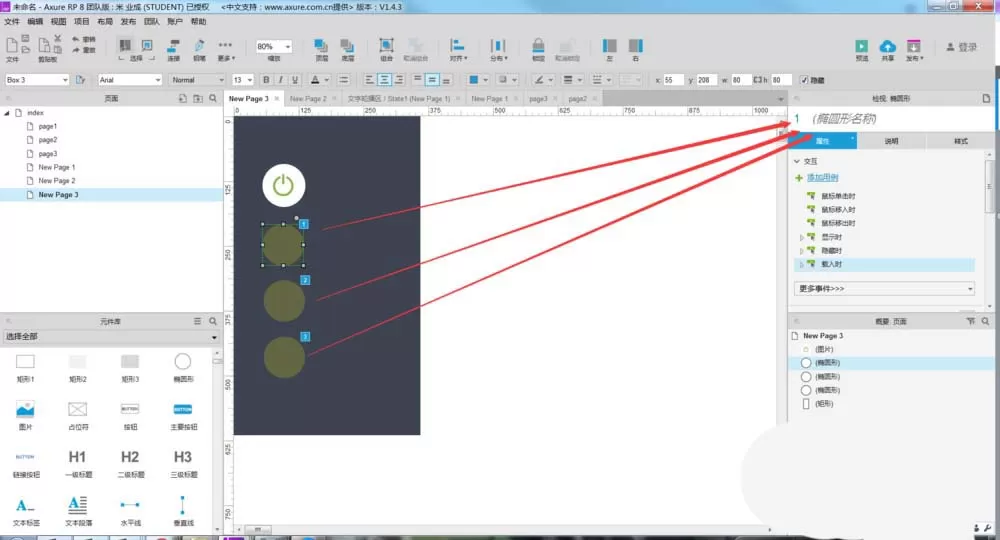Click the 添加用例 link
The image size is (1000, 540).
pyautogui.click(x=822, y=178)
